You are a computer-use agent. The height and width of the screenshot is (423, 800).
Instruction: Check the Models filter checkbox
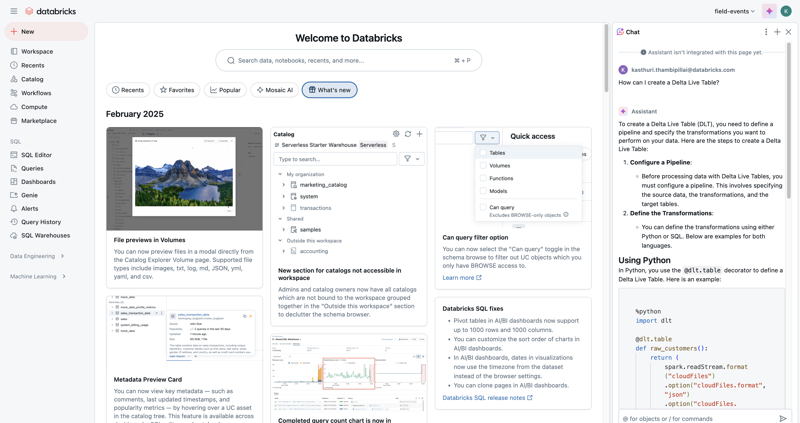(x=483, y=191)
